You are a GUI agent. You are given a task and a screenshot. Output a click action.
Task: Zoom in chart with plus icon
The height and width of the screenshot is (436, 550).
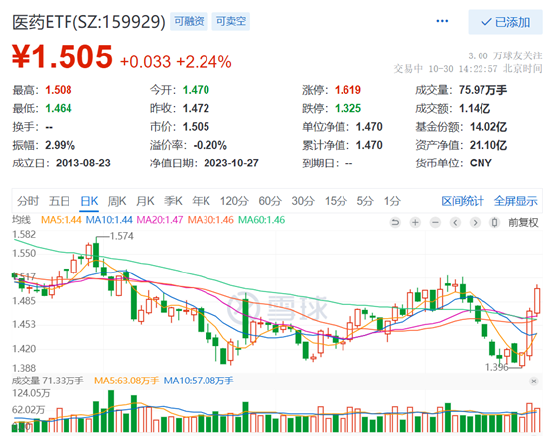[415, 222]
